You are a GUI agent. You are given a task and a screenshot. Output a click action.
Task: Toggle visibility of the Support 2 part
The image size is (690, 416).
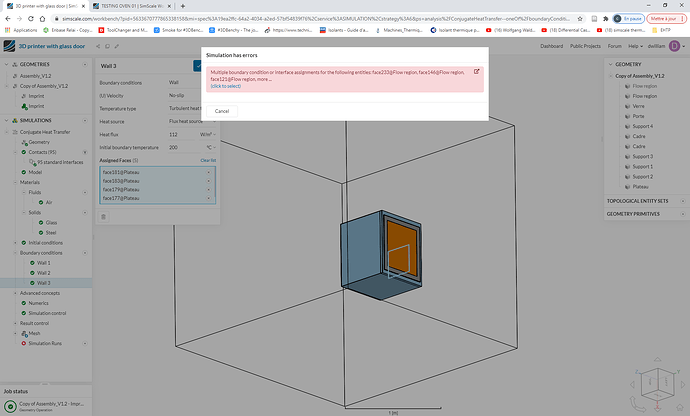[x=628, y=177]
